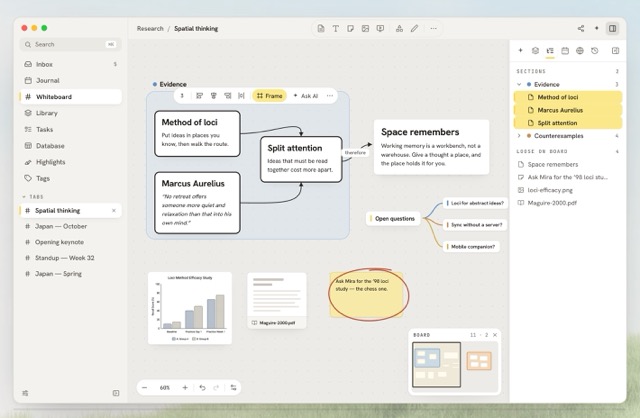Click the selection count 3 indicator
This screenshot has width=640, height=418.
(x=182, y=96)
